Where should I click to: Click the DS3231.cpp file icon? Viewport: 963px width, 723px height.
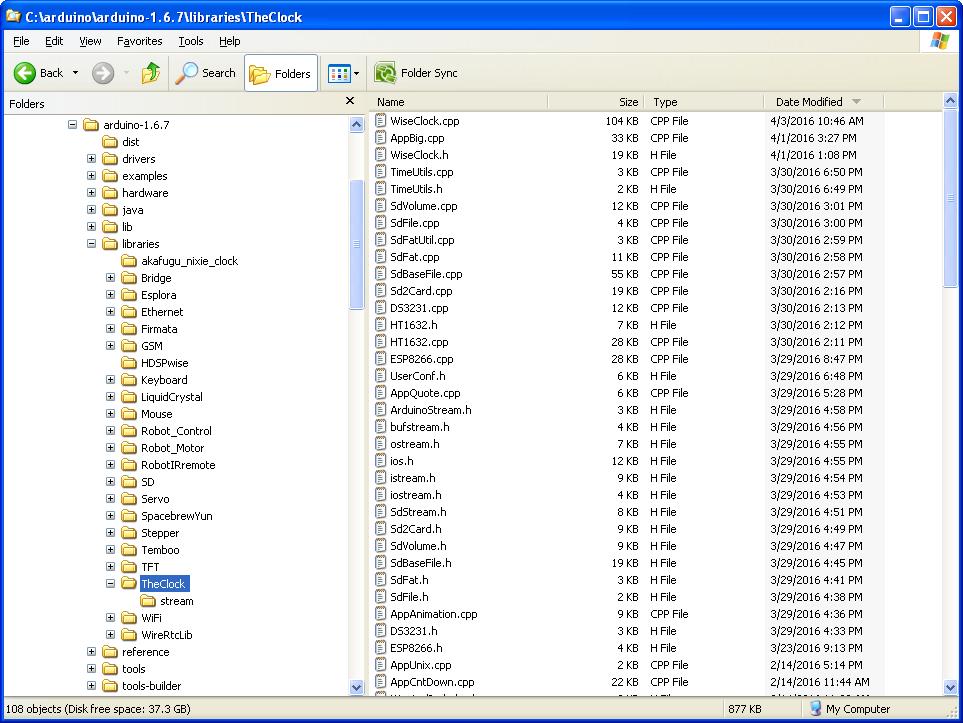381,308
